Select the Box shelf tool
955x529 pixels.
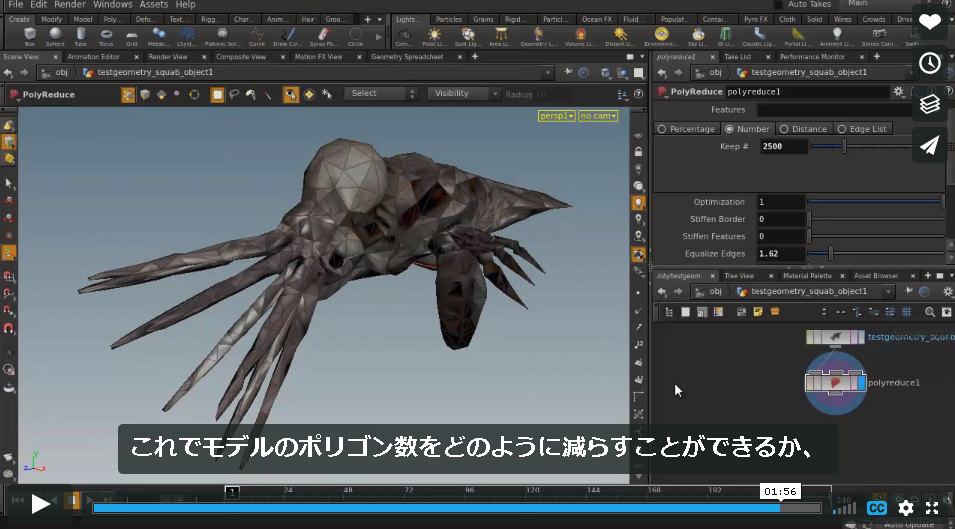click(29, 36)
